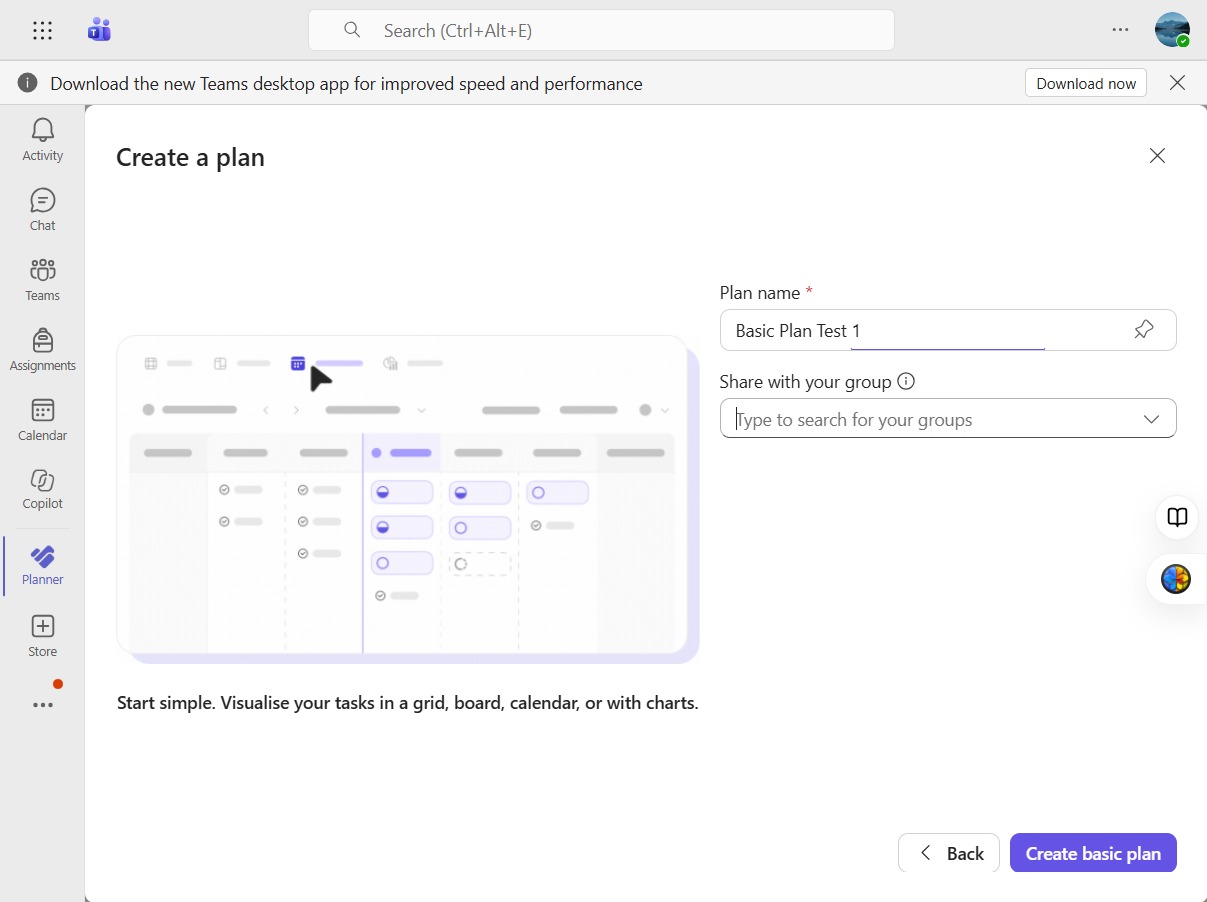Open Calendar in the sidebar
1207x902 pixels.
[x=43, y=419]
